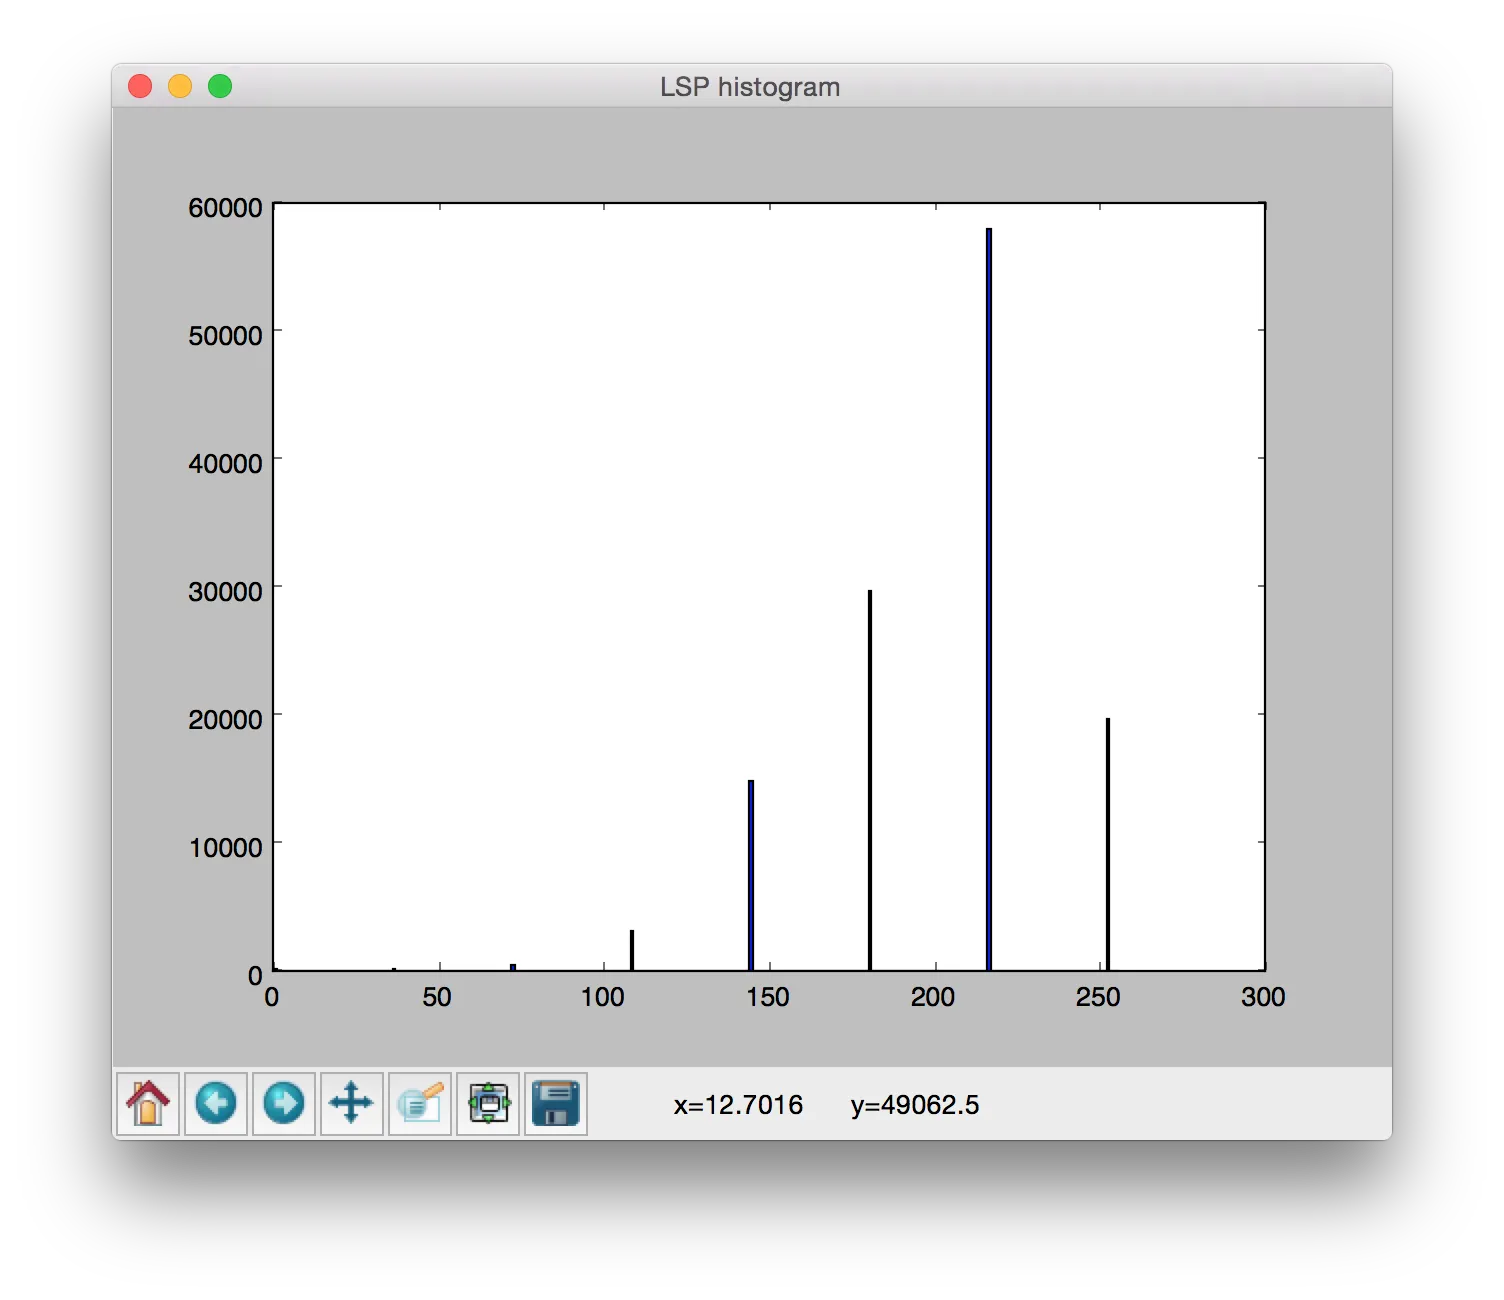Click the histogram bar near 253

1108,844
